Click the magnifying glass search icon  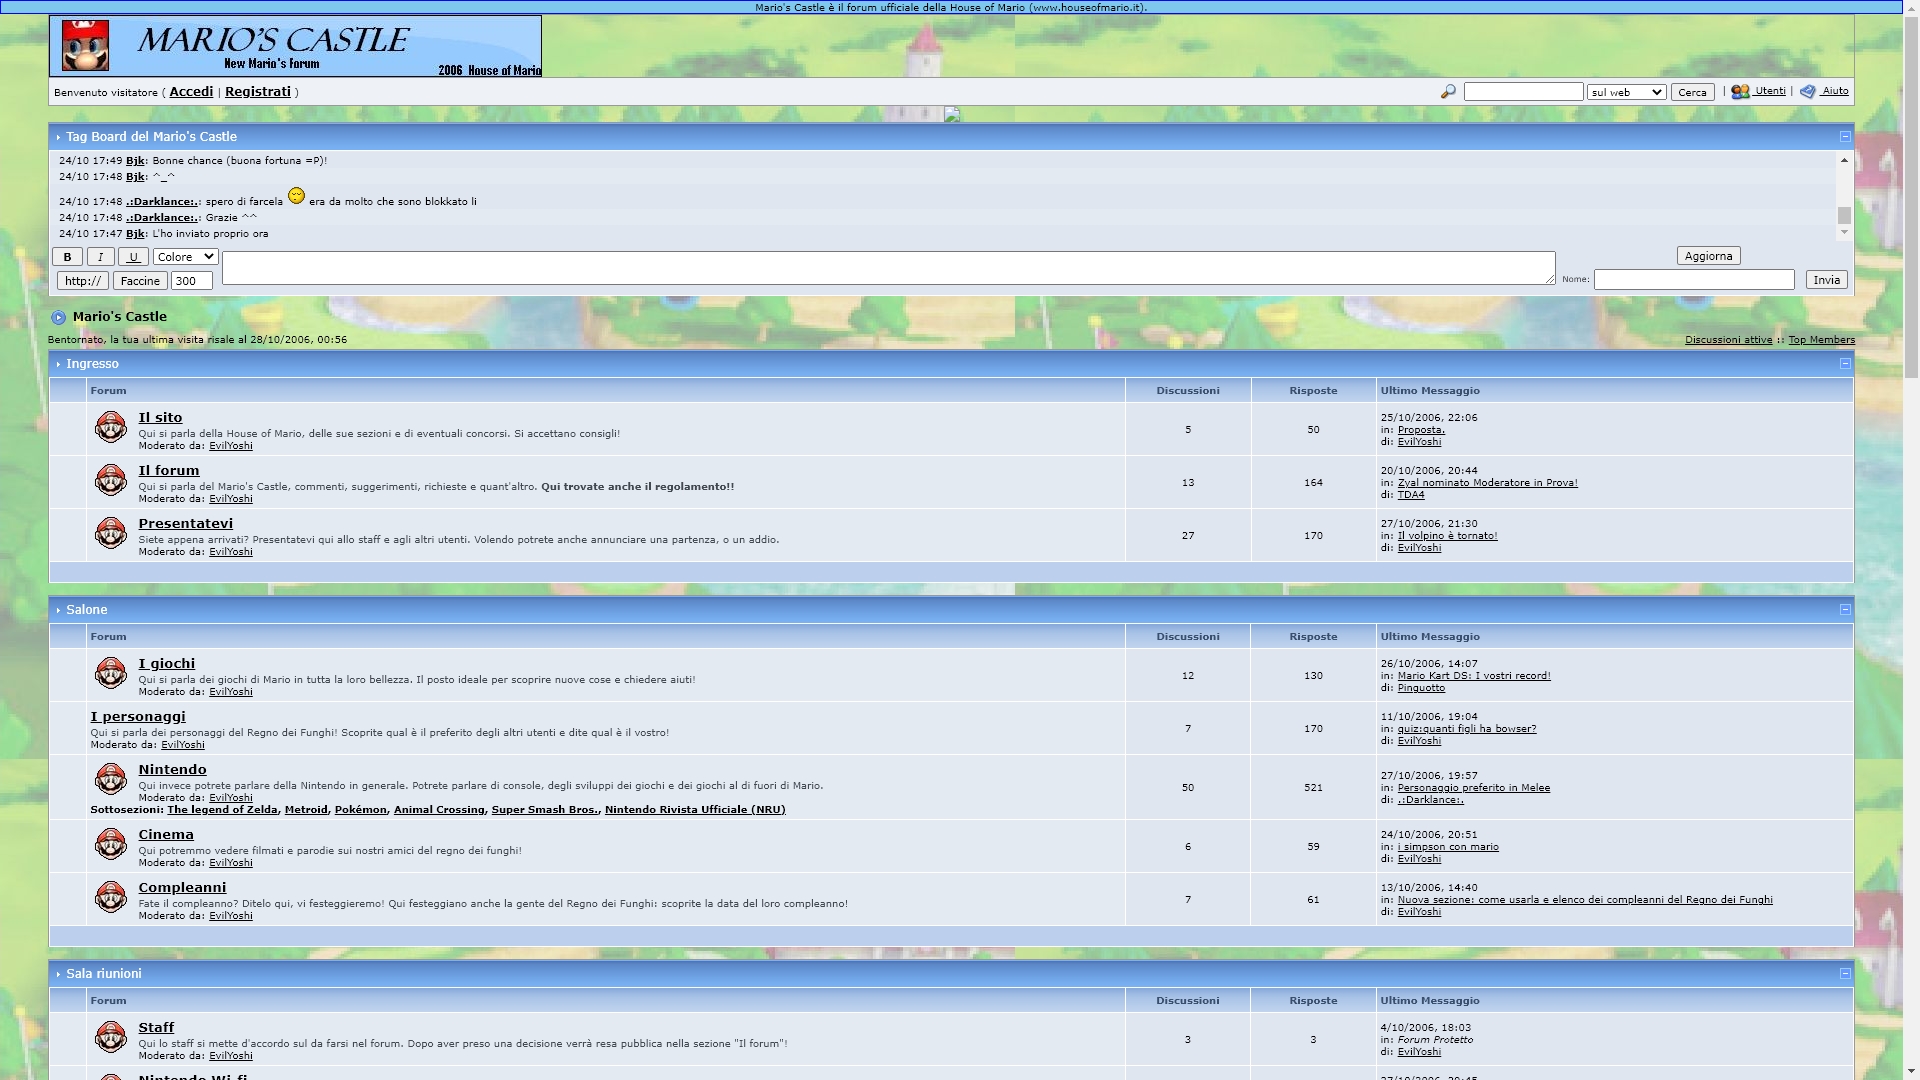coord(1448,92)
